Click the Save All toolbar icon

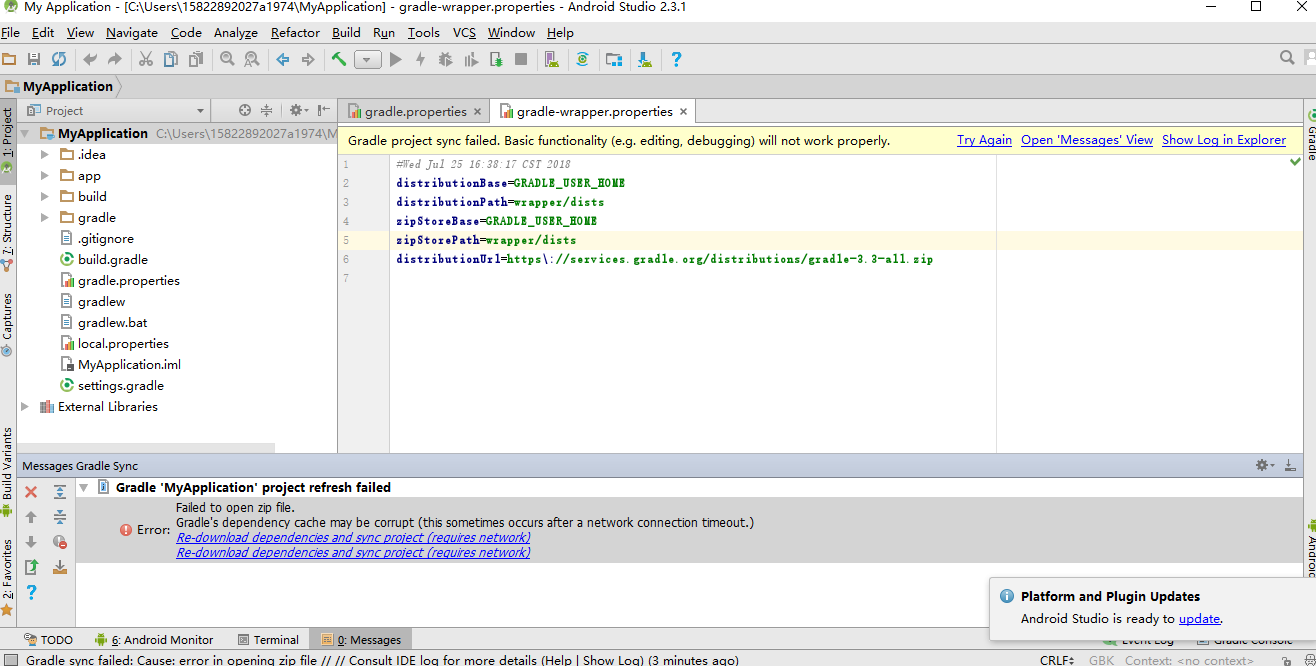[x=34, y=60]
